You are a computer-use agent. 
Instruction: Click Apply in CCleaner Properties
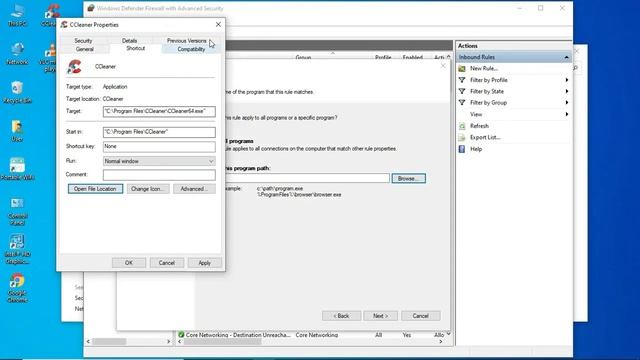tap(204, 263)
